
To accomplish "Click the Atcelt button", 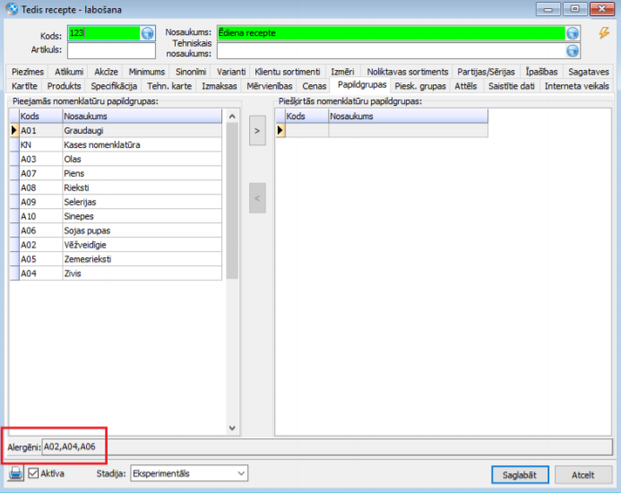I will (583, 475).
